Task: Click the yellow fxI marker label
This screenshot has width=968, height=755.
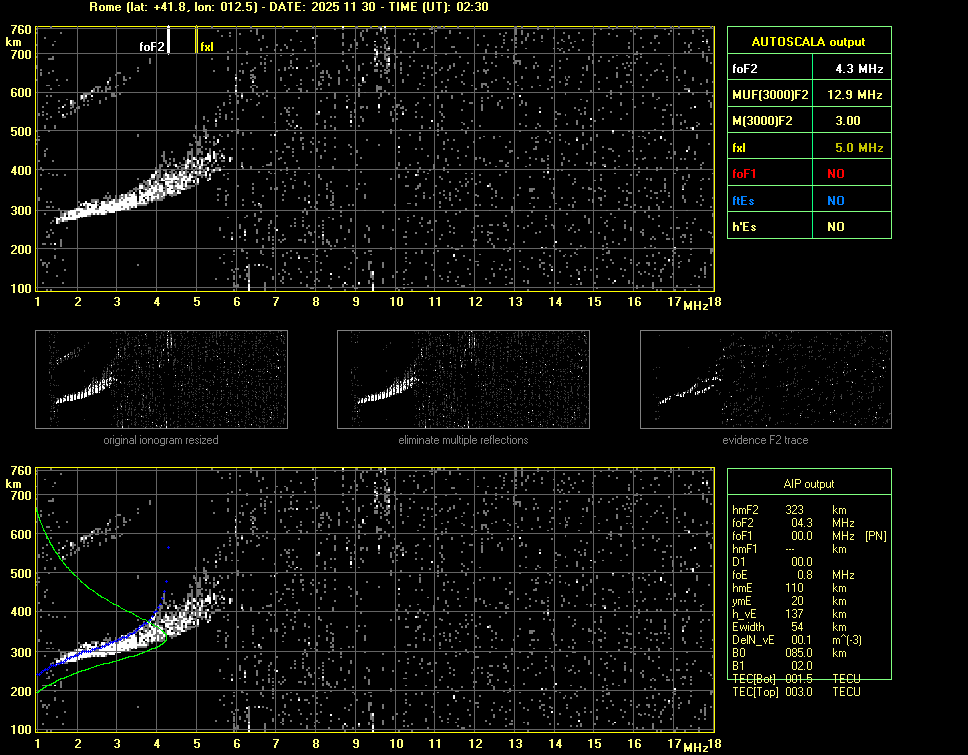Action: click(207, 46)
